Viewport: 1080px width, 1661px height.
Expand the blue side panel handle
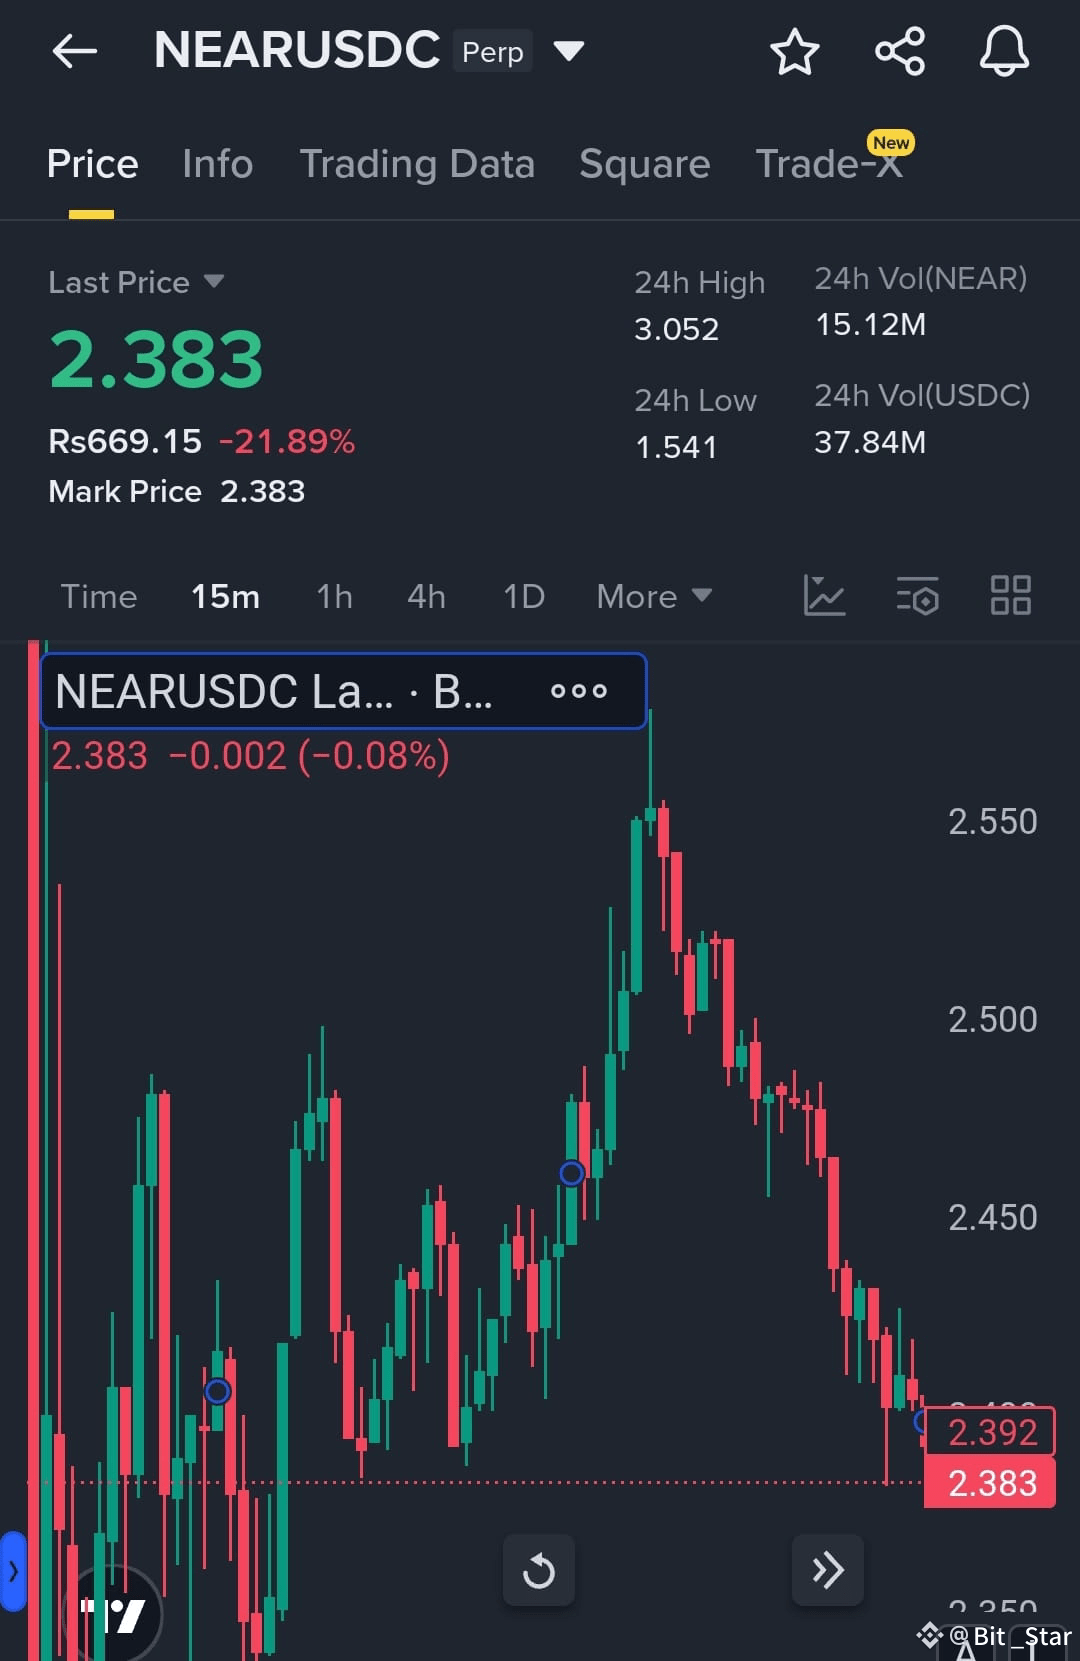tap(12, 1571)
